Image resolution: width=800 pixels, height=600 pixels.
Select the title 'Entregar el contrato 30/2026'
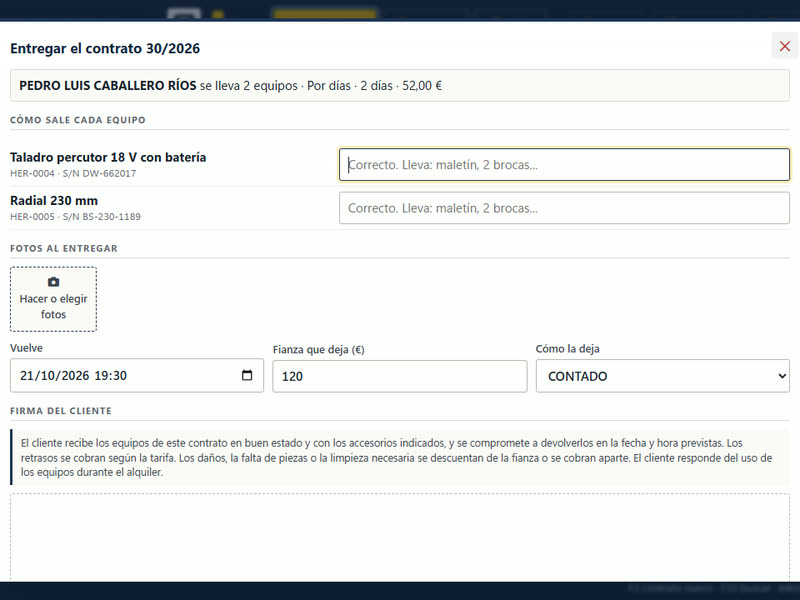point(105,48)
